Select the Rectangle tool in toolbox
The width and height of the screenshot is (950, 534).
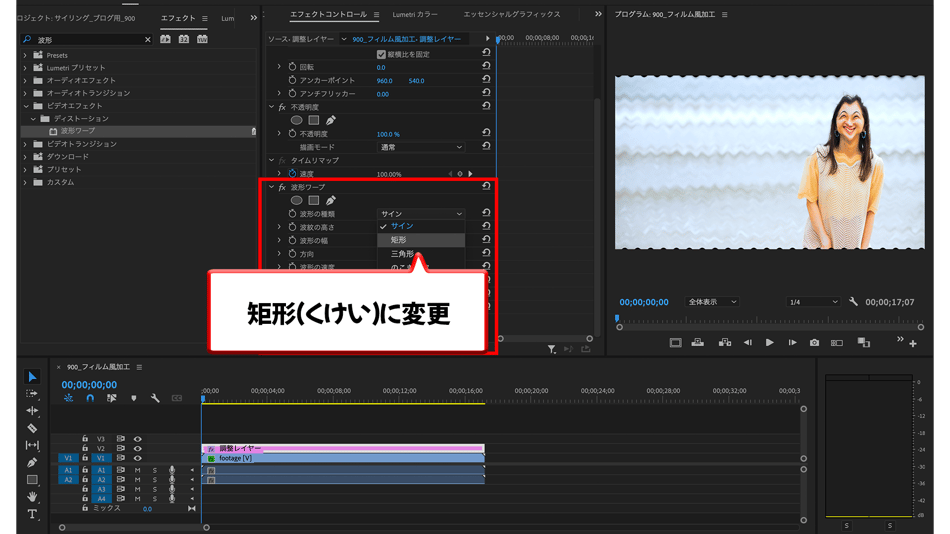click(x=32, y=479)
